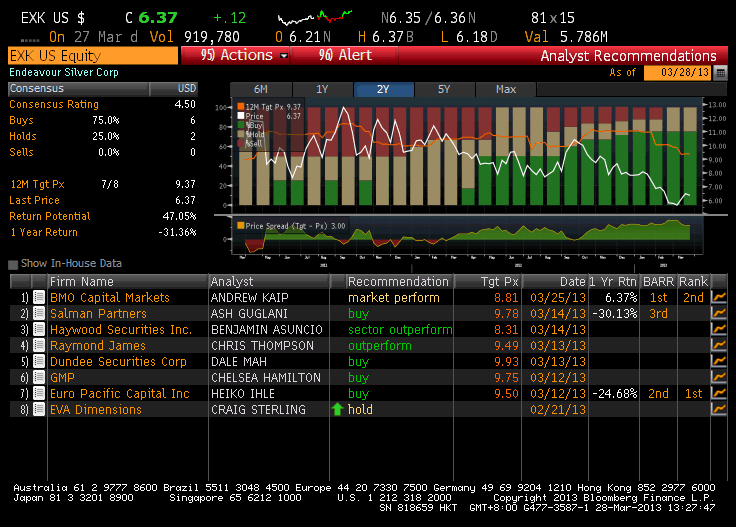Show chart icon for Haywood Securities row
736x527 pixels.
point(719,329)
